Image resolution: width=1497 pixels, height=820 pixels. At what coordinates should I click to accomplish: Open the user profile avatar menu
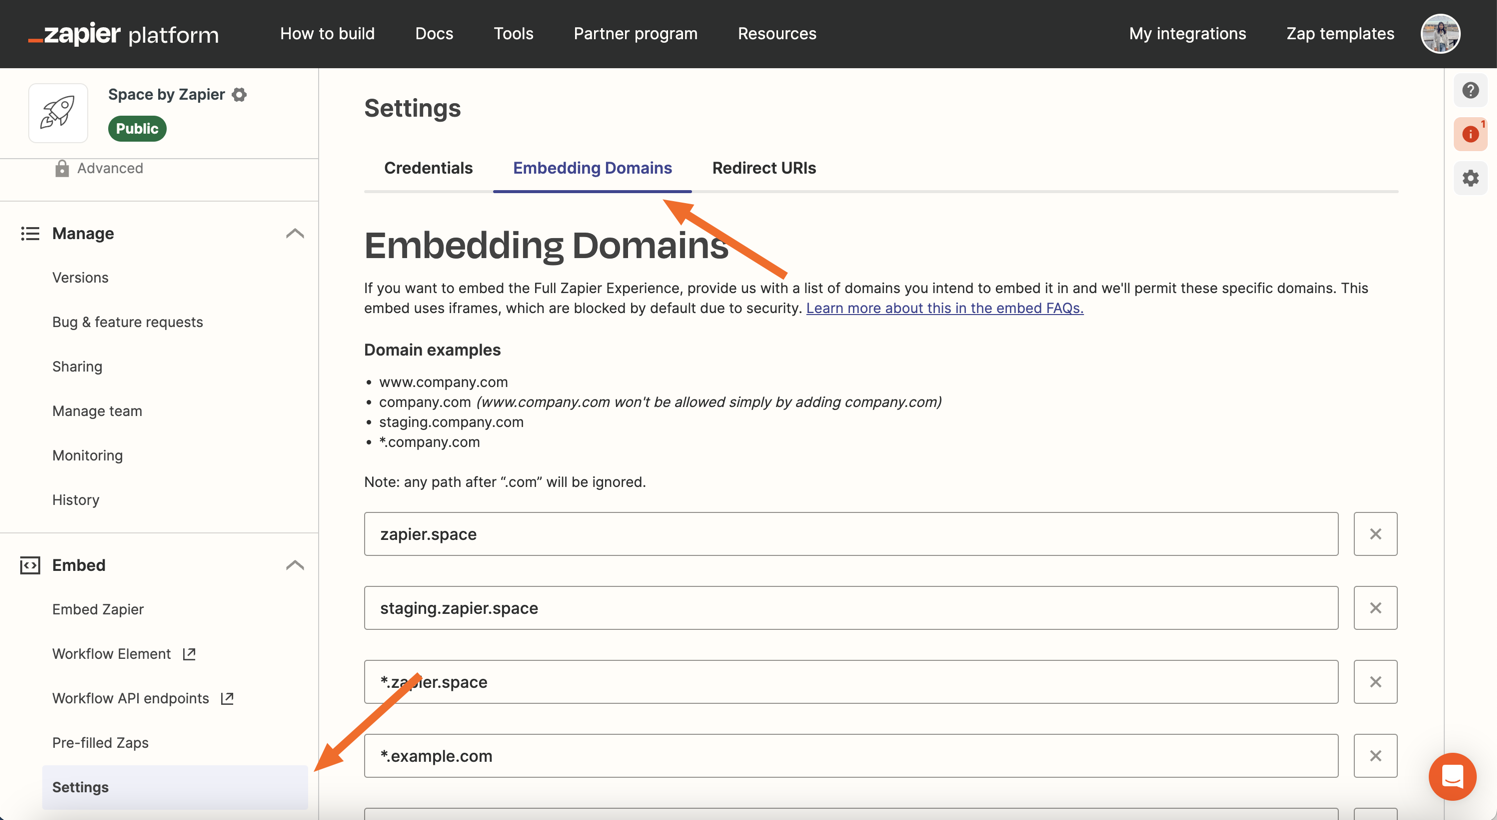click(1440, 34)
